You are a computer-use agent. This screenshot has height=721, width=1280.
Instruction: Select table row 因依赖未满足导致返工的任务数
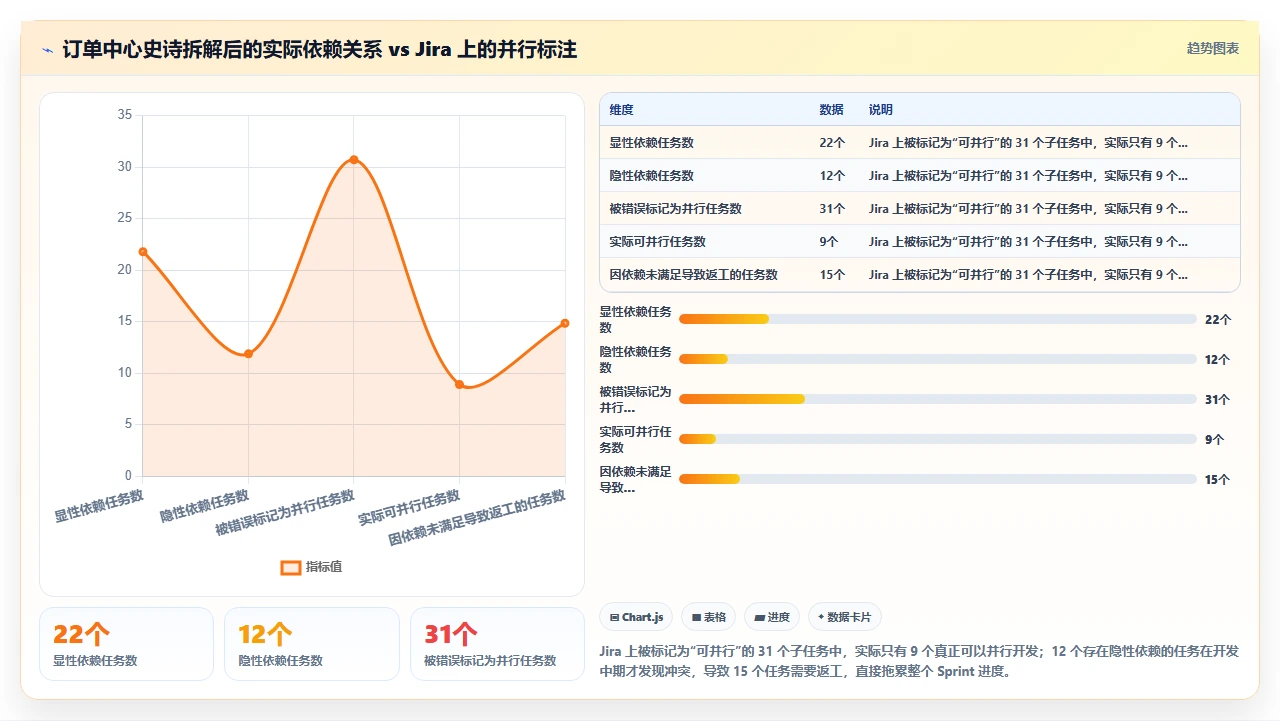[920, 275]
